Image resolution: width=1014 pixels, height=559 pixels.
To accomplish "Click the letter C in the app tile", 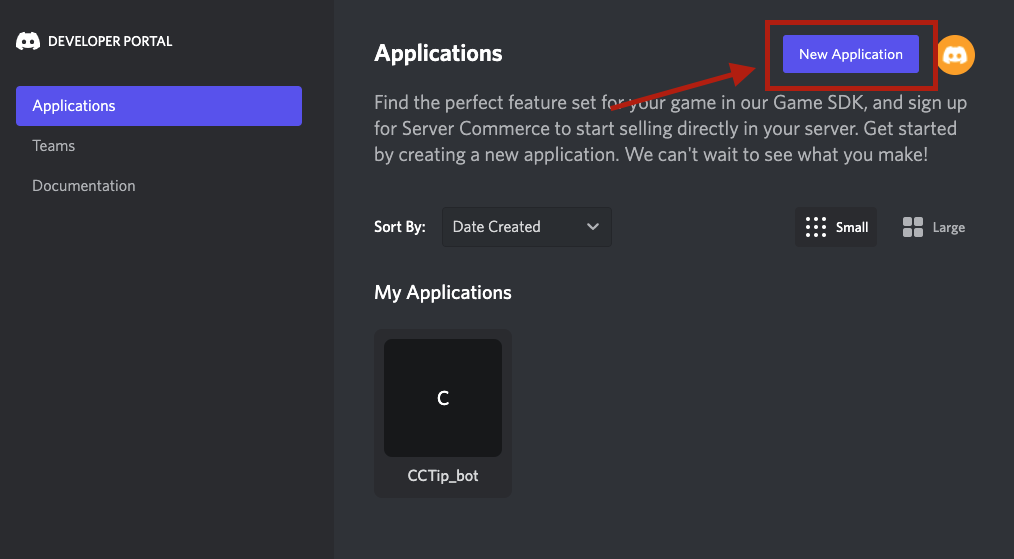I will point(443,398).
